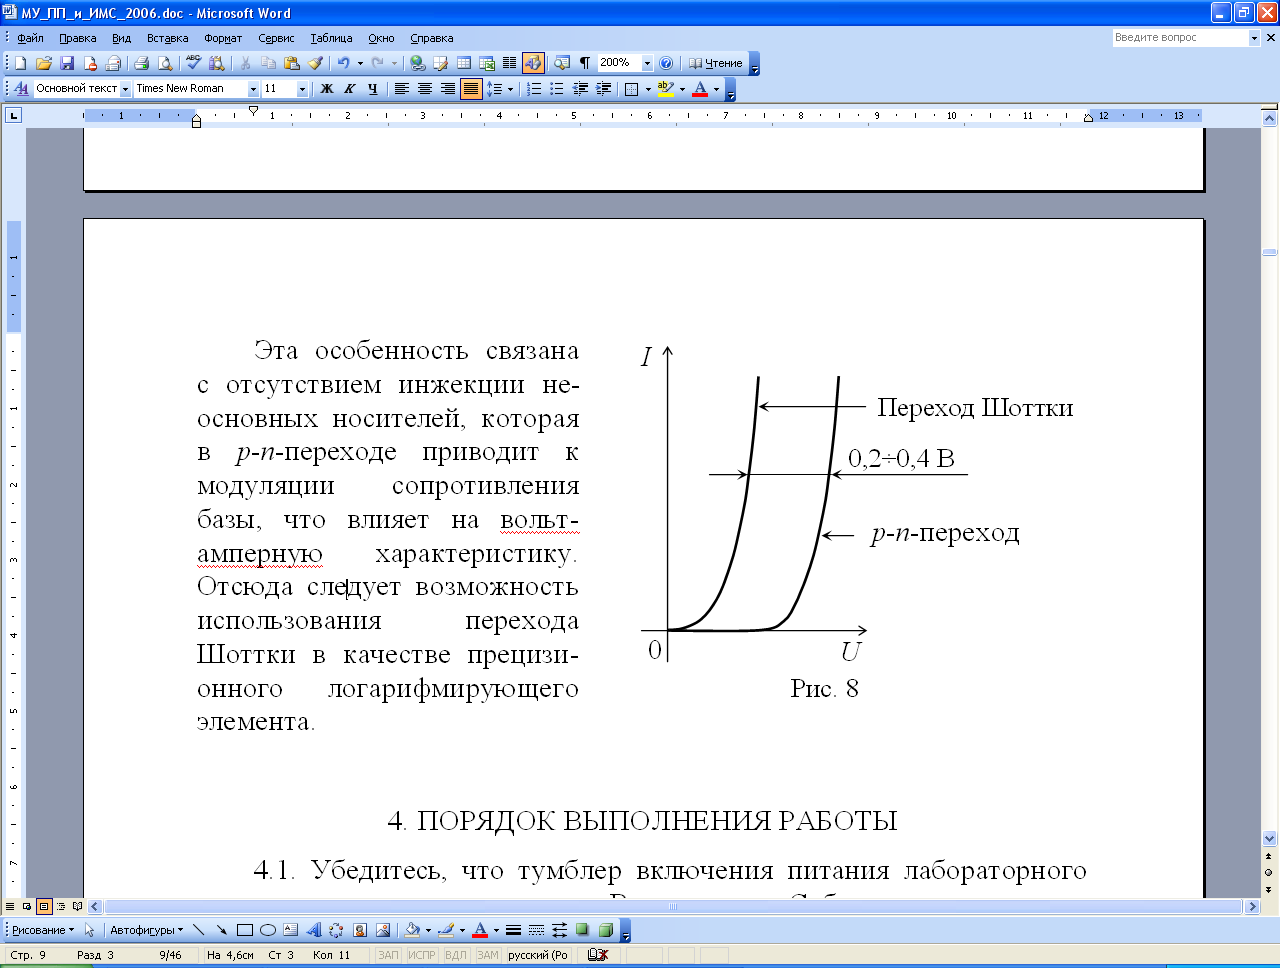Increase paragraph indent

(603, 89)
